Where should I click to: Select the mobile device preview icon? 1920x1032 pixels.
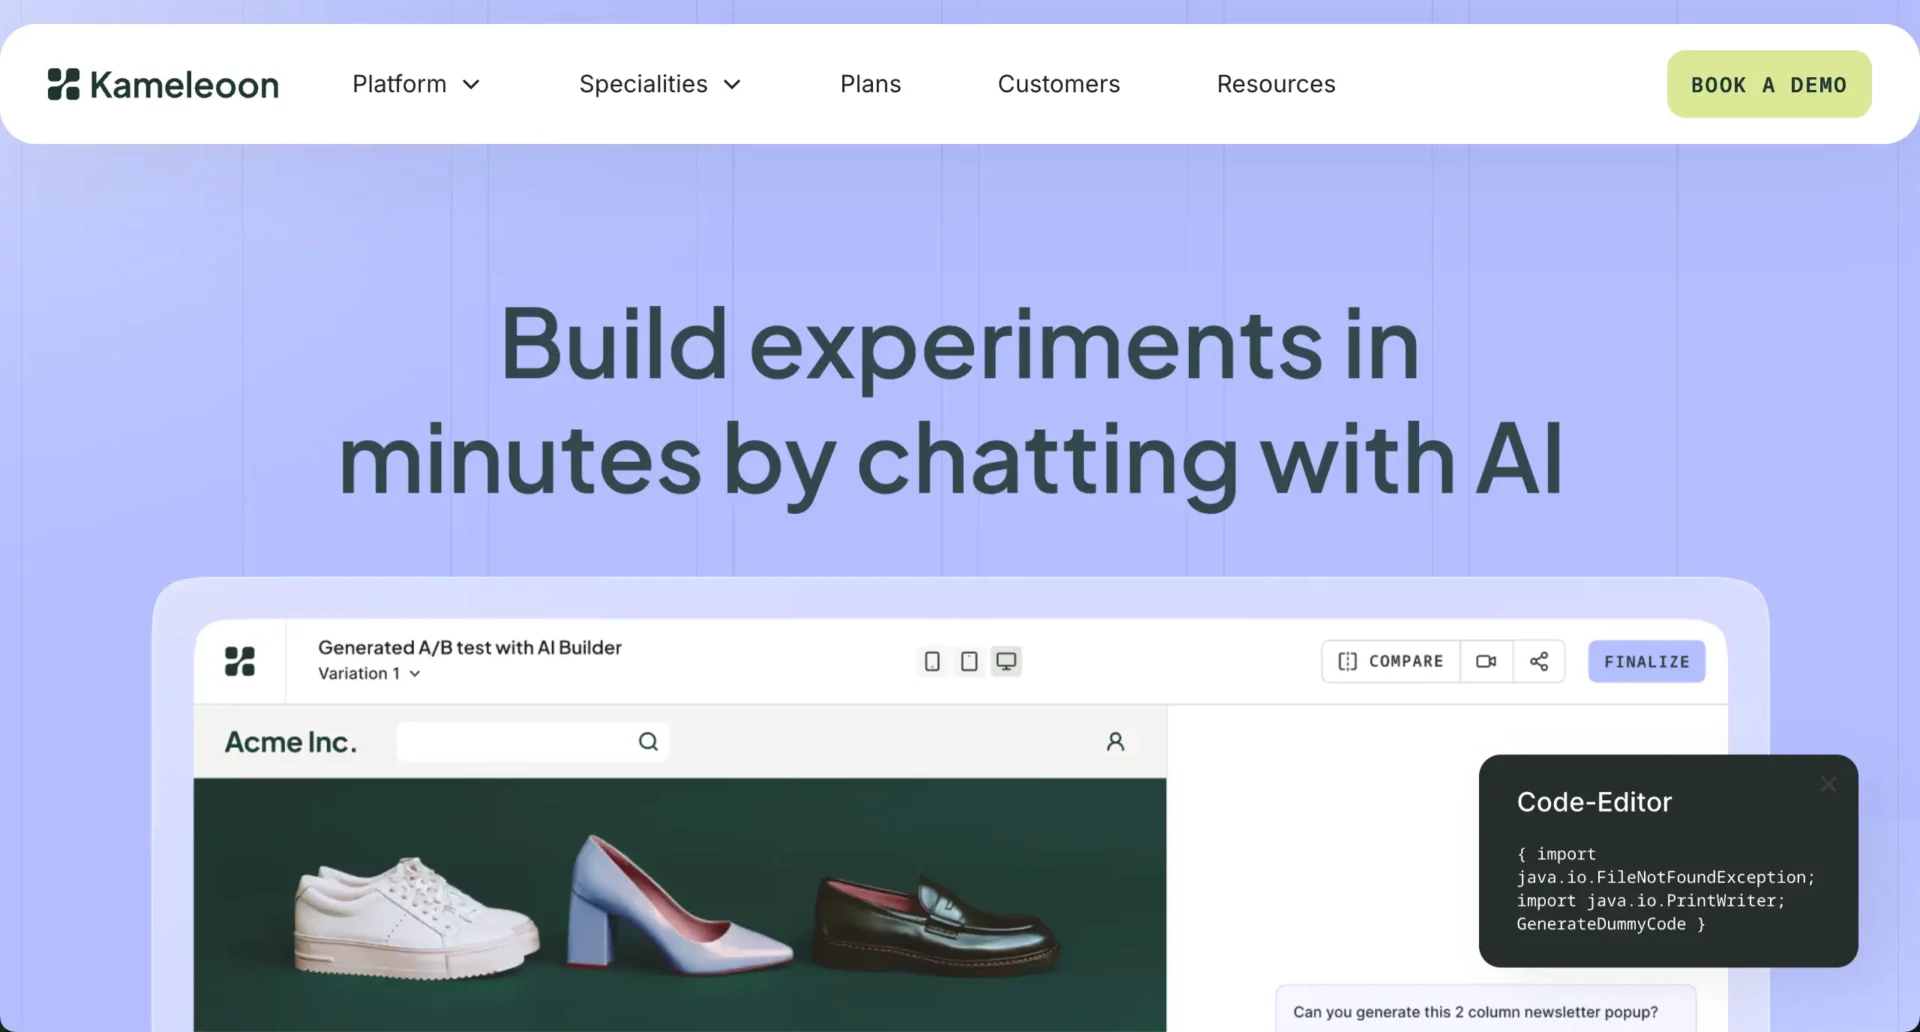pos(932,662)
